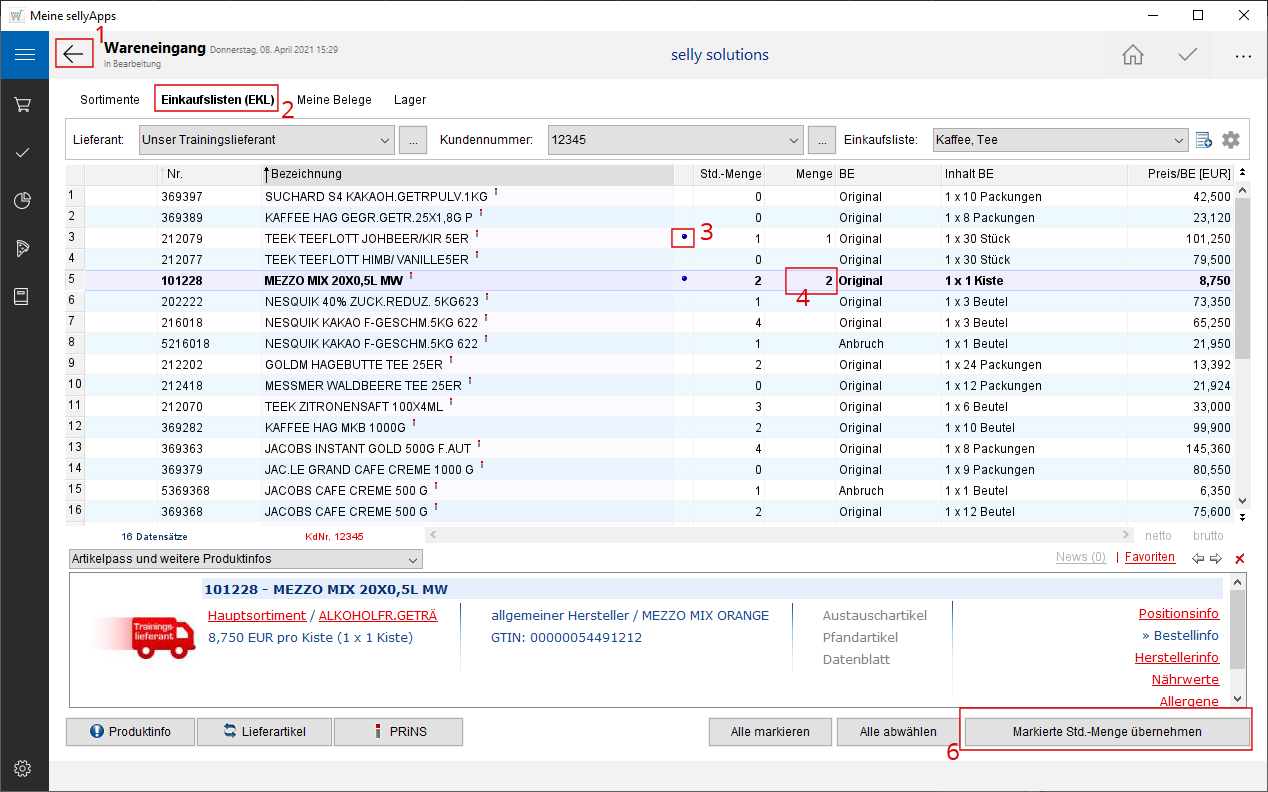
Task: Open the shopping cart sidebar icon
Action: click(x=24, y=104)
